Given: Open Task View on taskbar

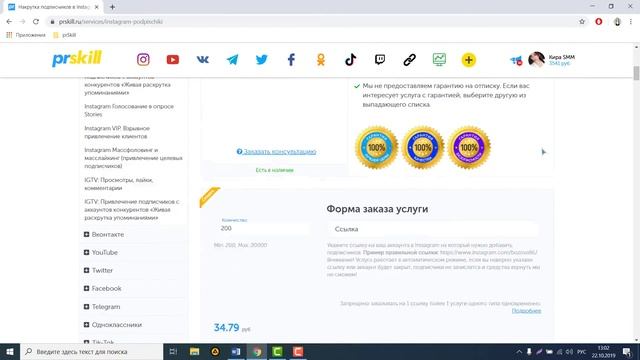Looking at the screenshot, I should click(173, 351).
